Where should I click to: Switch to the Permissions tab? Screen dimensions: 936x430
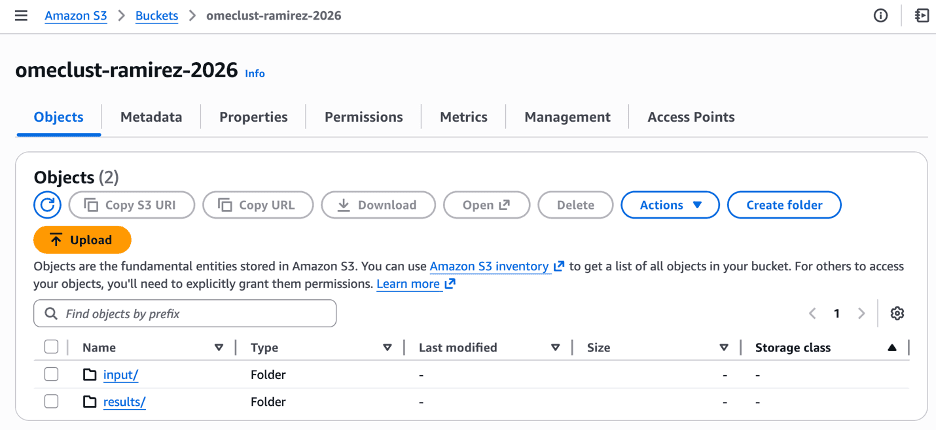363,117
